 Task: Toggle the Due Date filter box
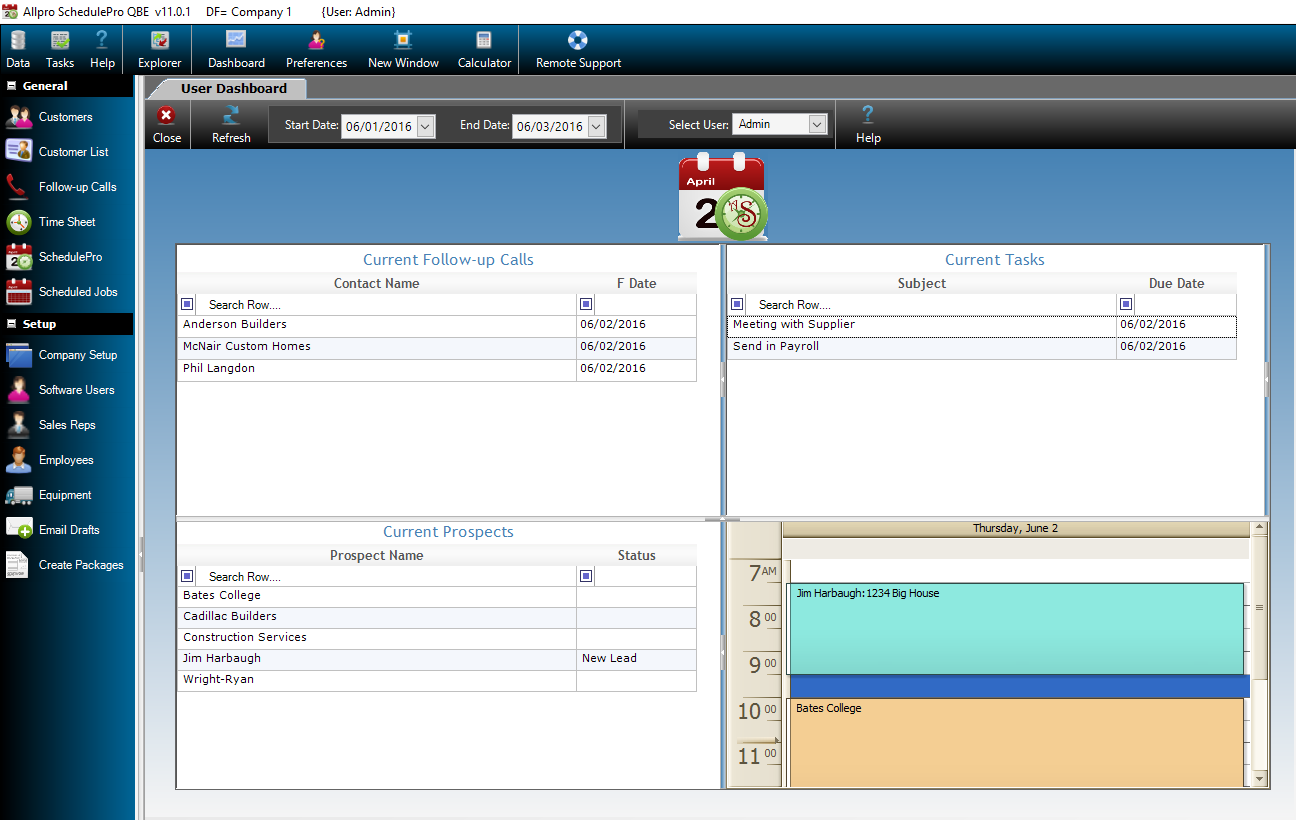pos(1126,304)
